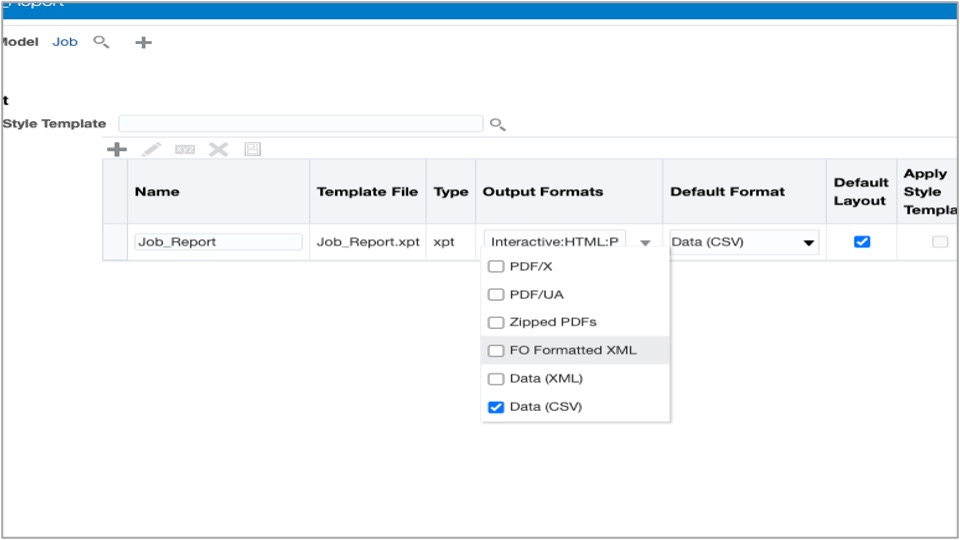
Task: Click the Job_Report name field
Action: tap(219, 242)
